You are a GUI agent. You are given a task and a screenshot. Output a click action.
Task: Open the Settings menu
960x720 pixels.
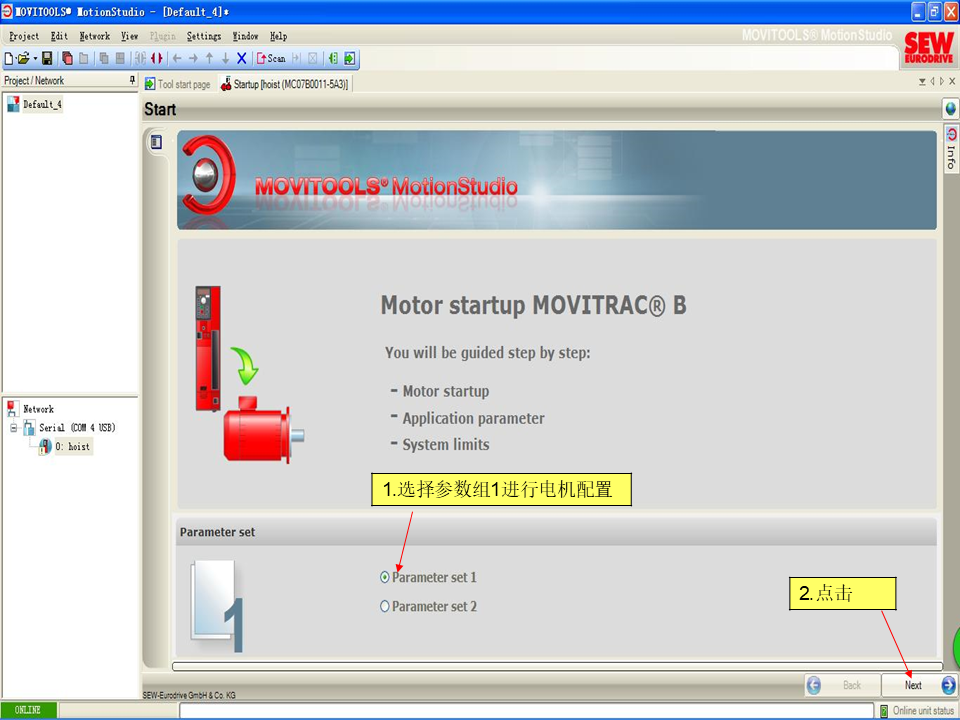click(x=203, y=36)
